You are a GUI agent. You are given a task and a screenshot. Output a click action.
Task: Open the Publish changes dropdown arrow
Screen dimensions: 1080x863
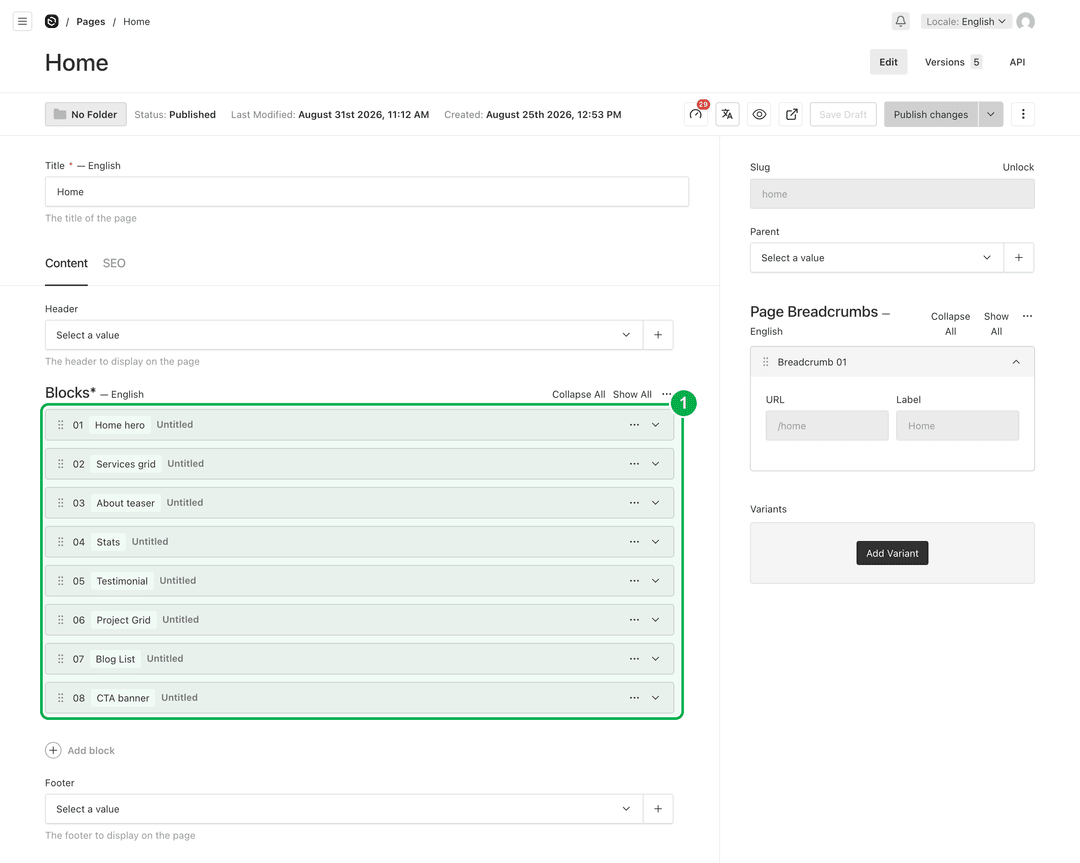pyautogui.click(x=990, y=114)
